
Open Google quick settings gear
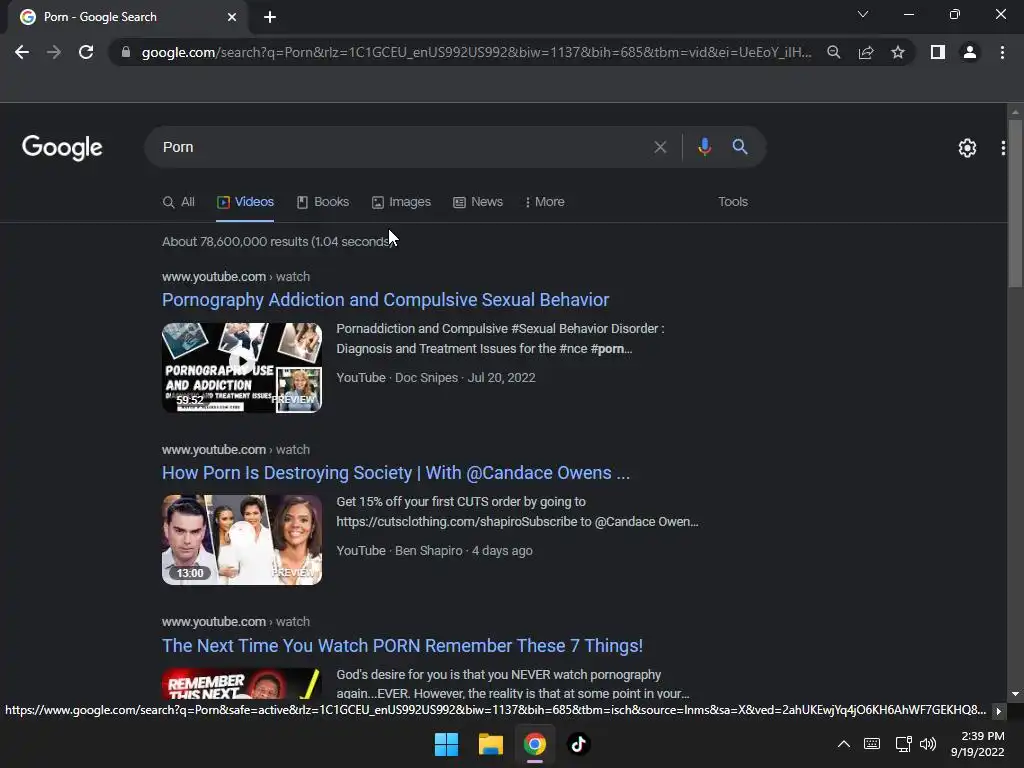click(967, 148)
